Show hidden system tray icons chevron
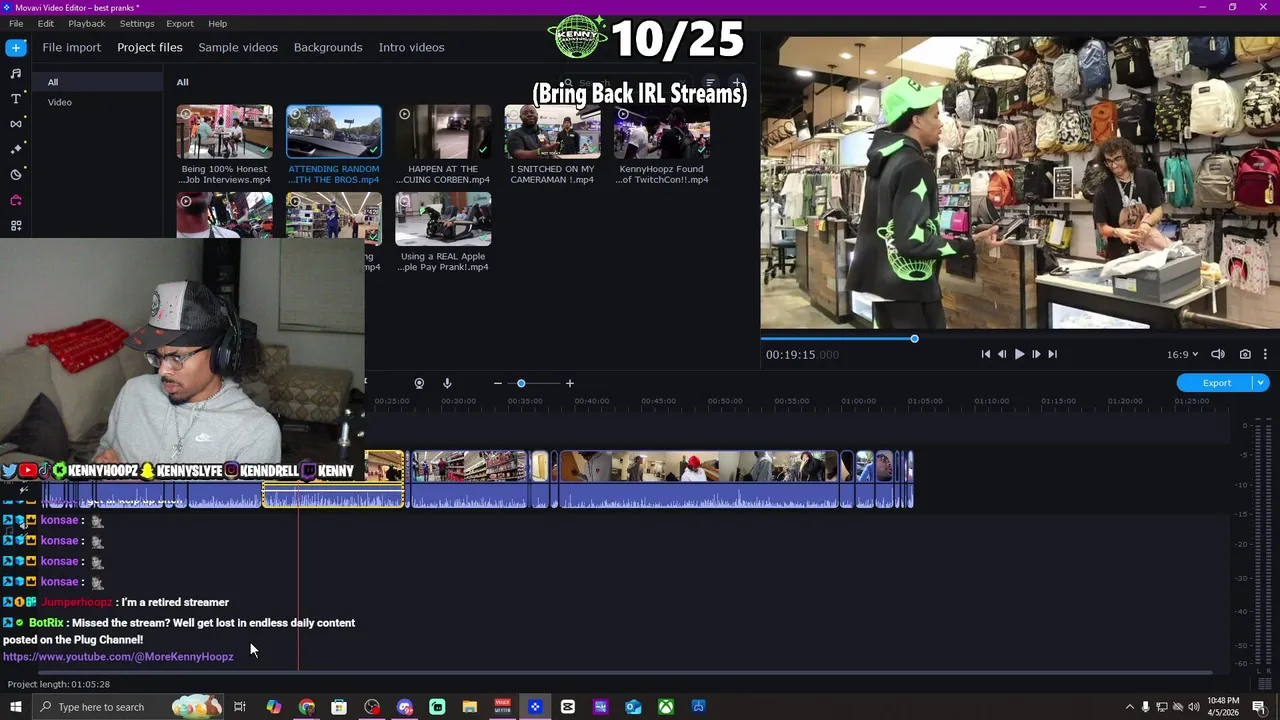Viewport: 1280px width, 720px height. point(1129,707)
